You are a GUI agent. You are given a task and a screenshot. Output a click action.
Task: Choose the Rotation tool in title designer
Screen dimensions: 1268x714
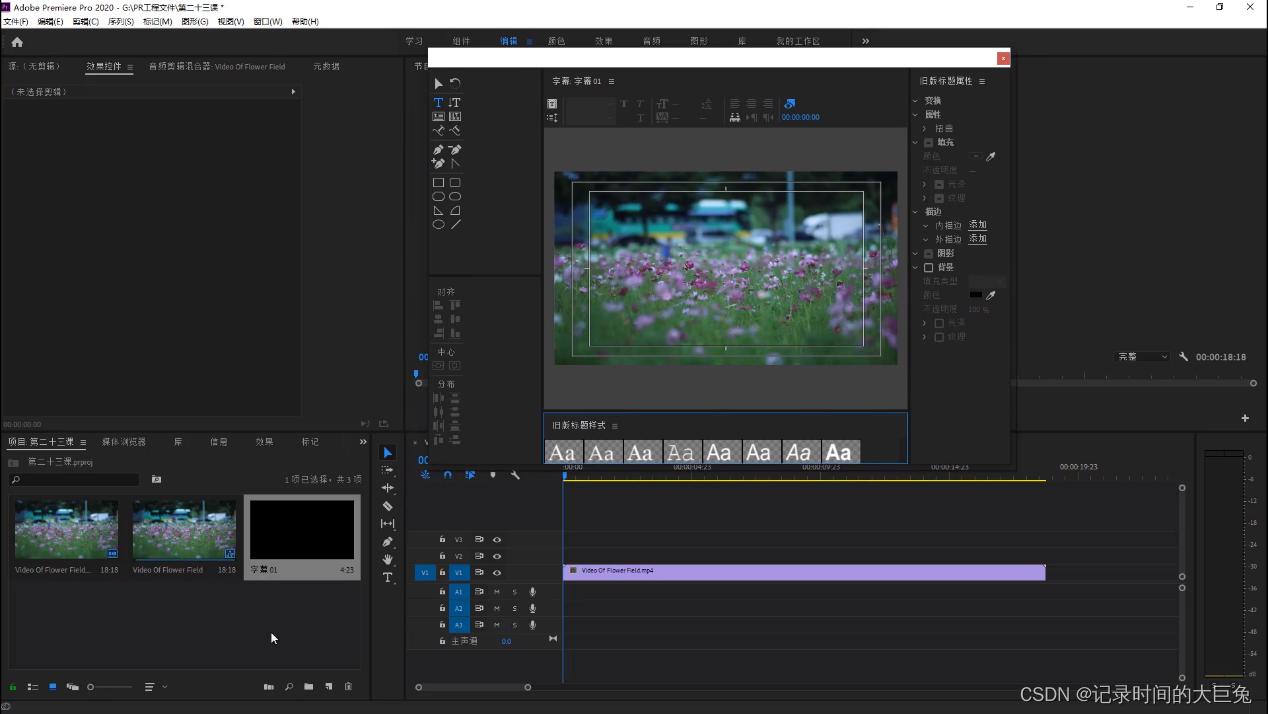coord(455,83)
